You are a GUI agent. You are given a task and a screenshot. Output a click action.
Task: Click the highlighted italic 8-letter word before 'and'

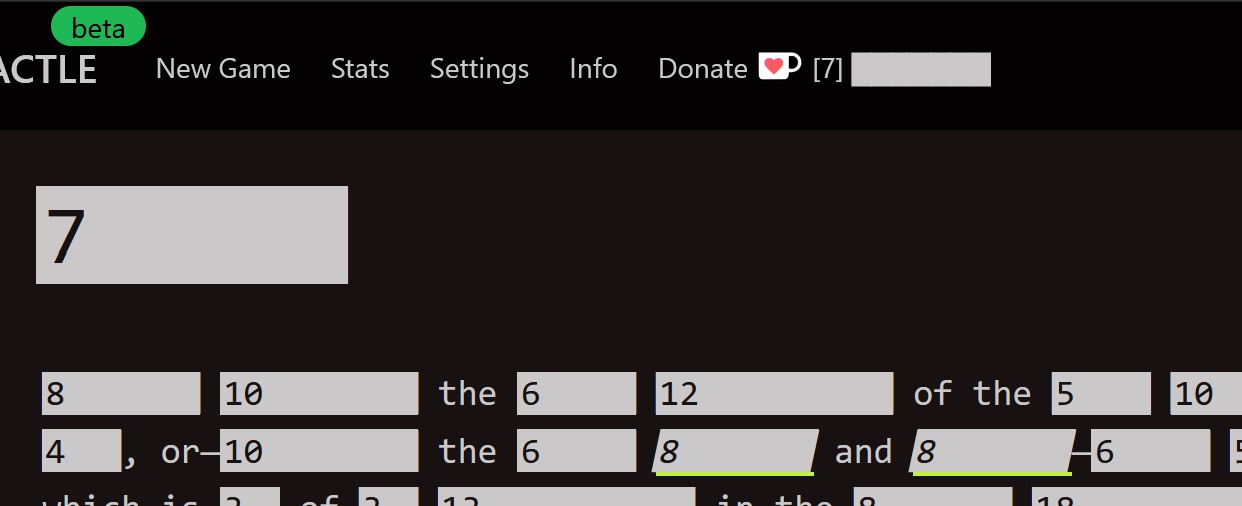735,451
